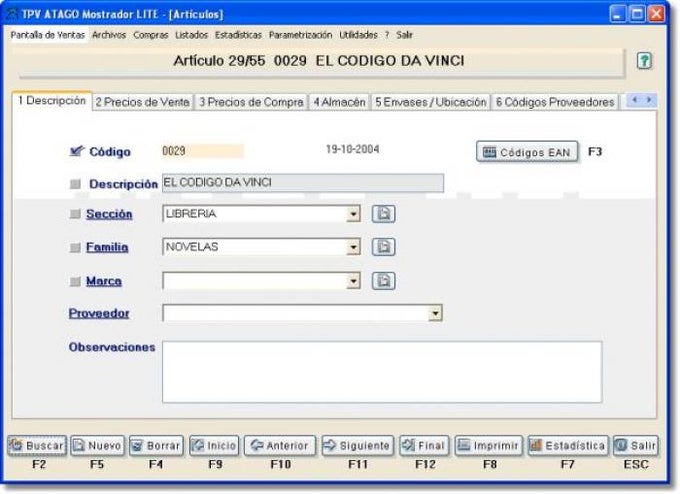Click the Sección link label

(x=109, y=214)
